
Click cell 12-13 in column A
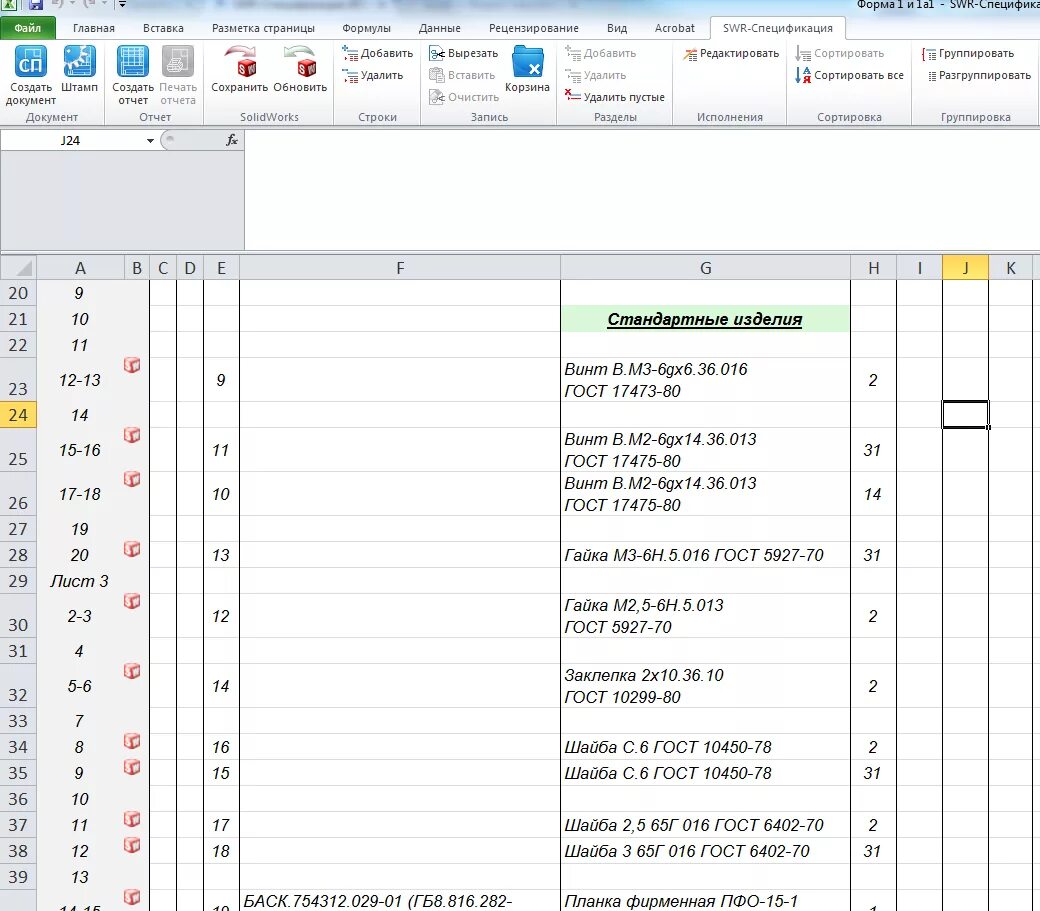click(x=80, y=380)
